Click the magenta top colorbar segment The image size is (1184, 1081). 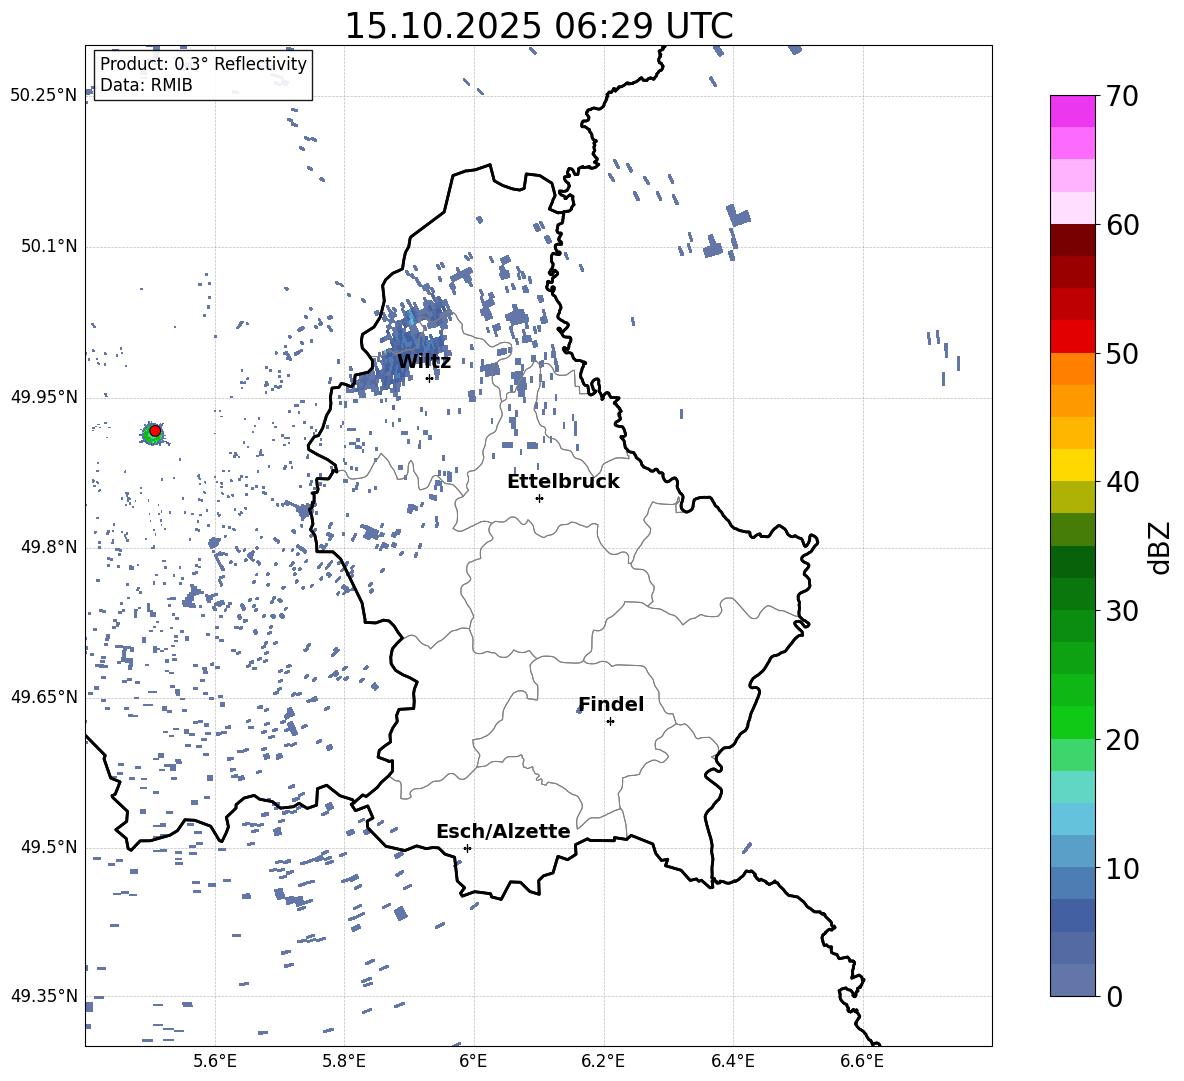[1073, 111]
